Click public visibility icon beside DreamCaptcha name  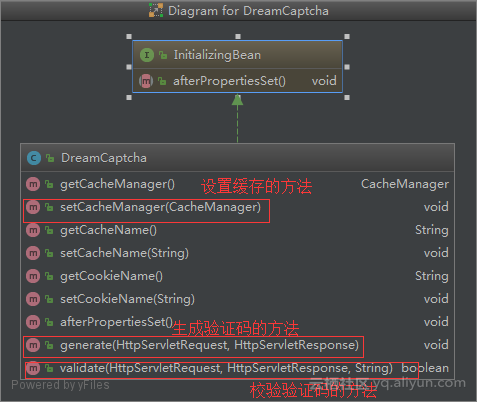point(50,158)
